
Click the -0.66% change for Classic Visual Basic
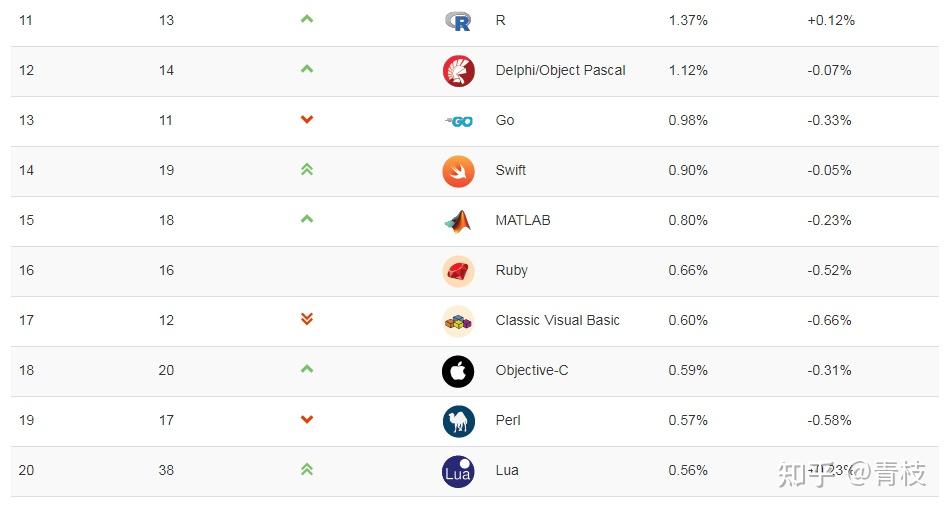tap(829, 320)
